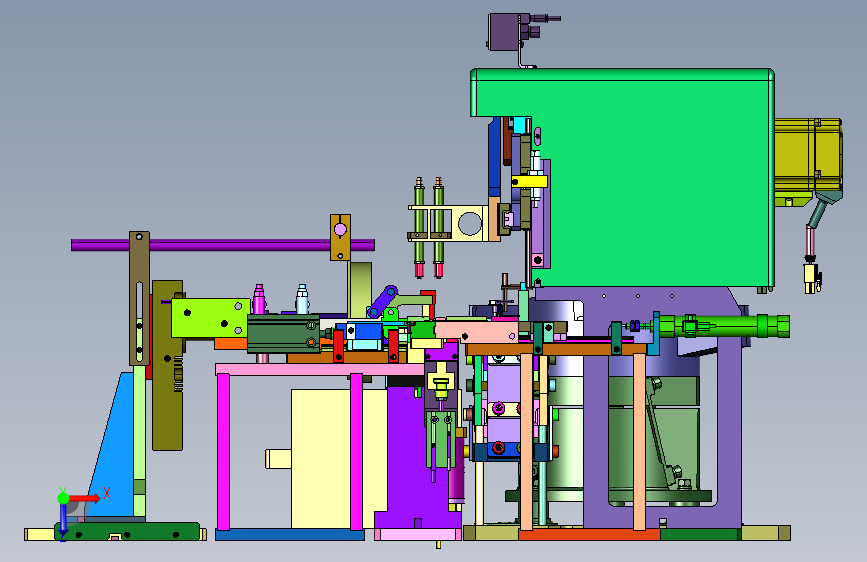Select the long purple horizontal rod
Viewport: 867px width, 562px height.
click(x=223, y=245)
